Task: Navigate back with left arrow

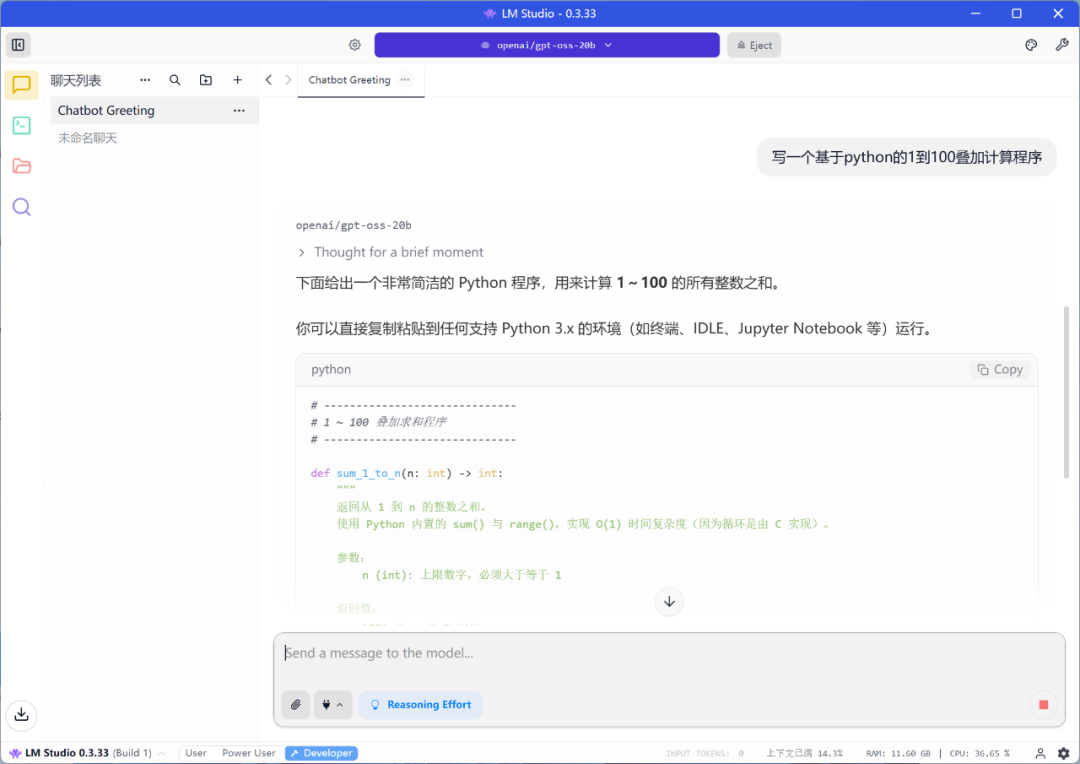Action: (269, 80)
